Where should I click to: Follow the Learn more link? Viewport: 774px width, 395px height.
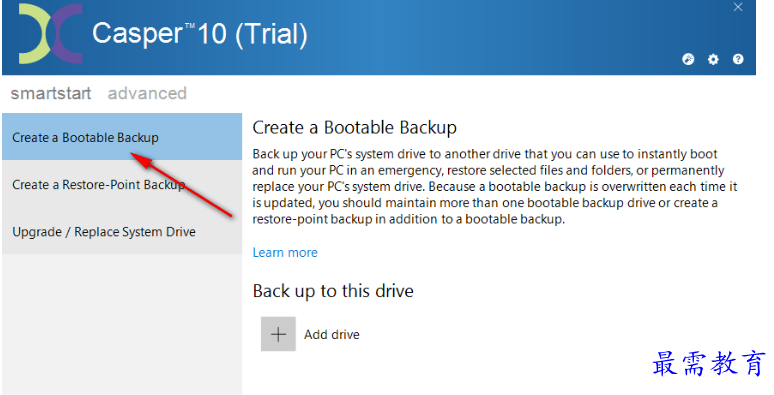pyautogui.click(x=285, y=253)
